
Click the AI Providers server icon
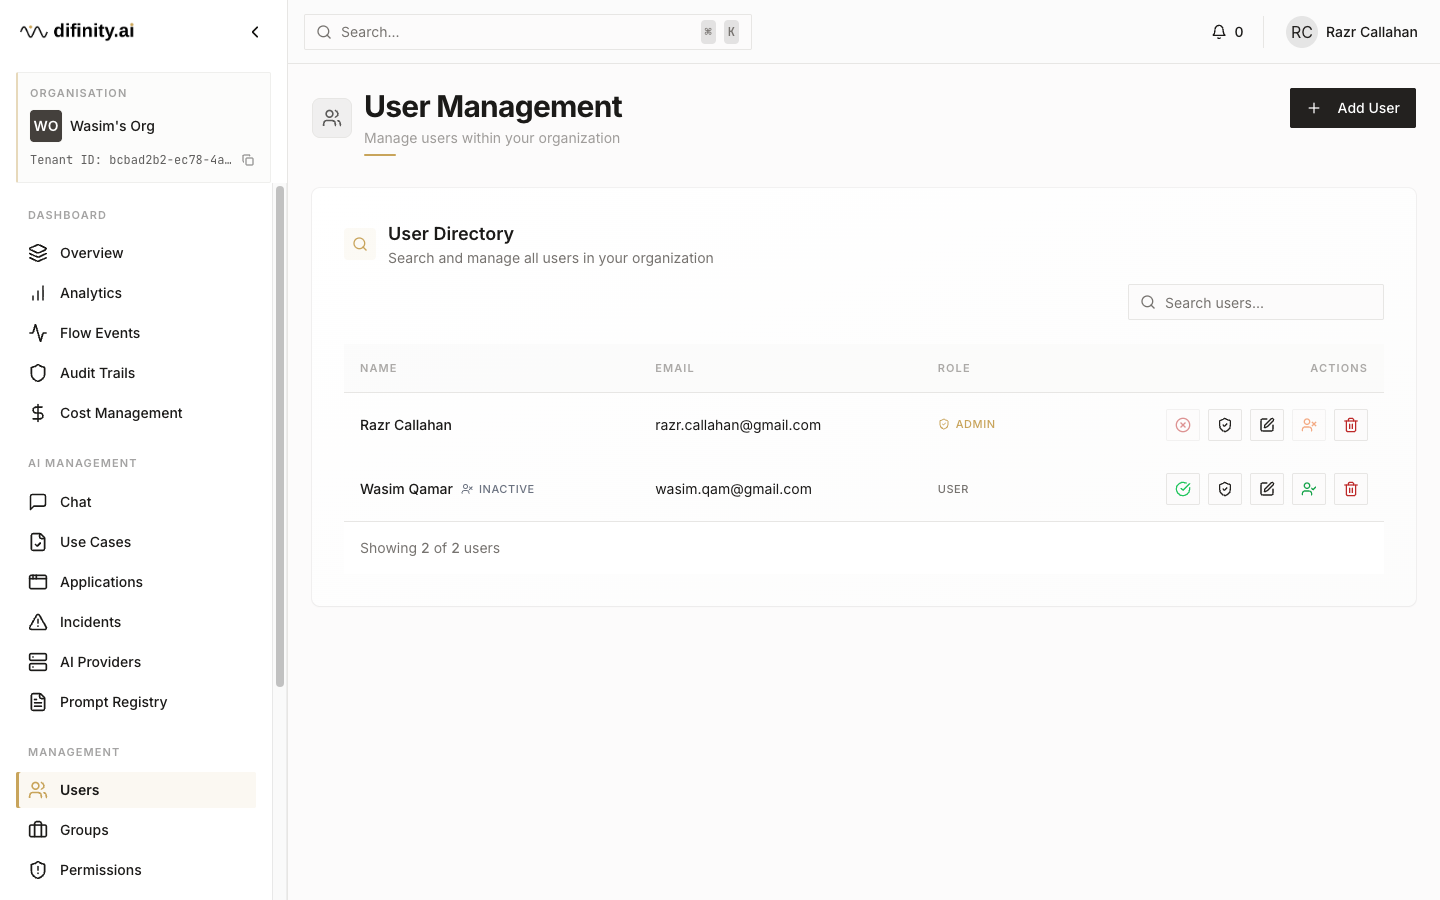tap(38, 662)
